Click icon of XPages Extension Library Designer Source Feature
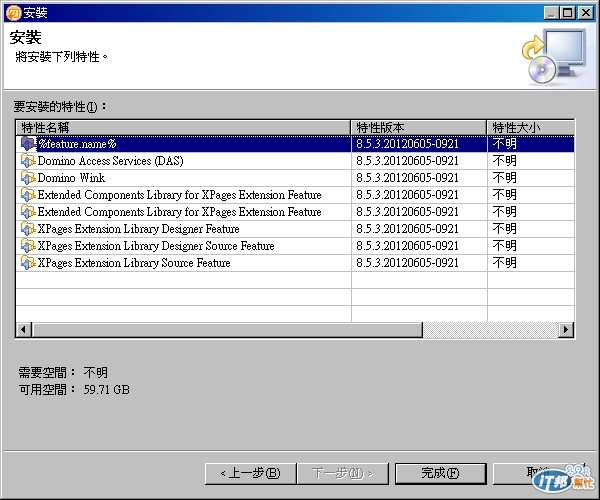 (x=28, y=246)
